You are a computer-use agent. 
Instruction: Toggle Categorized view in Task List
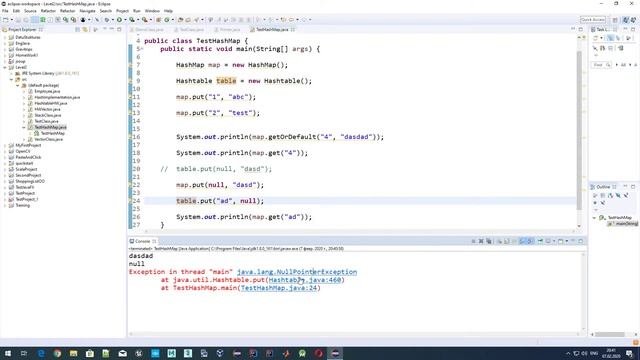[x=610, y=38]
